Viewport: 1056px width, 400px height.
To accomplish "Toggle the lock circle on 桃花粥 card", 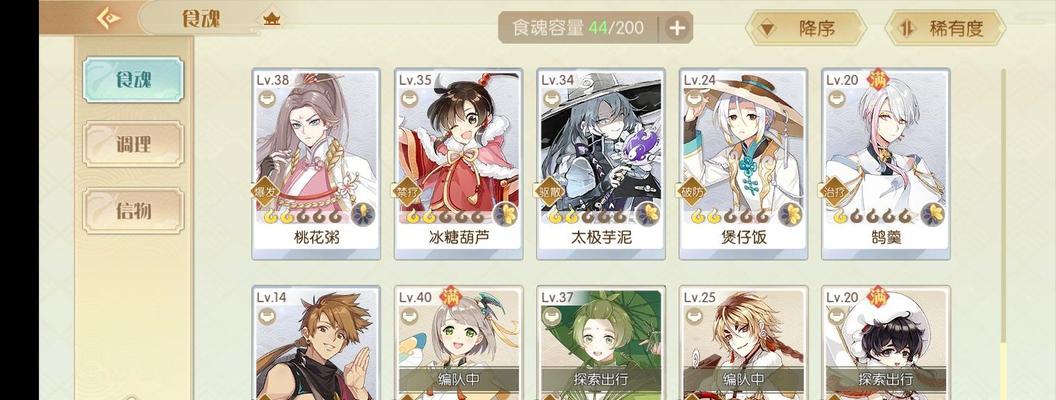I will [x=267, y=99].
